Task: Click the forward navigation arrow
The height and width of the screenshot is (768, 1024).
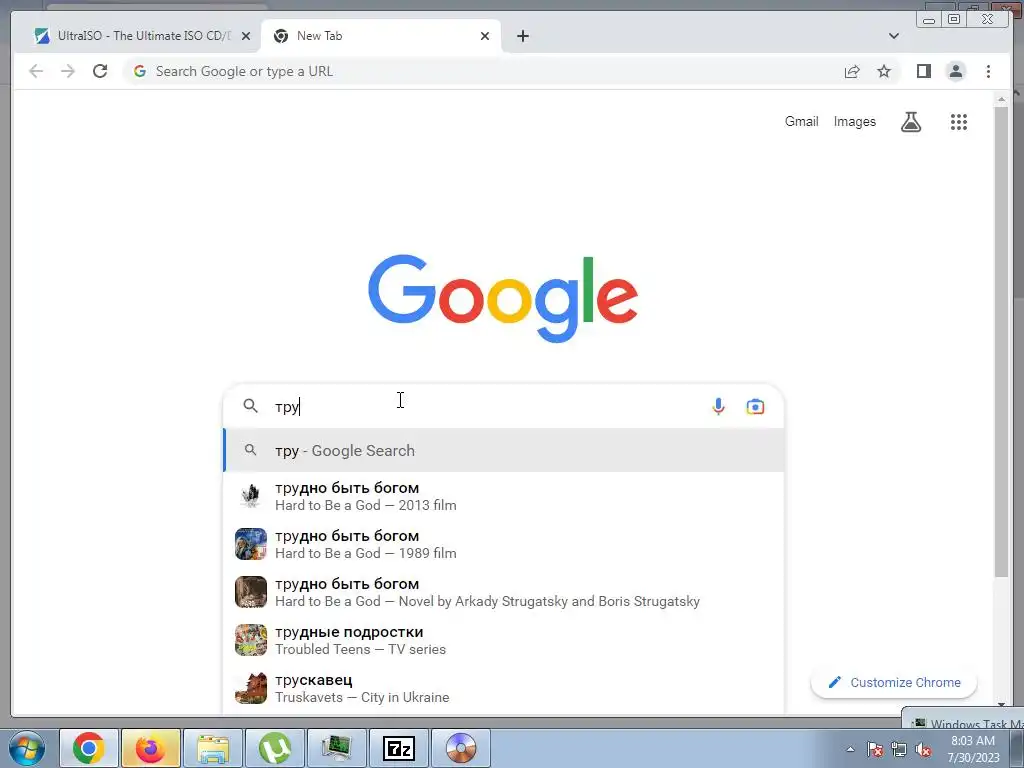Action: coord(68,71)
